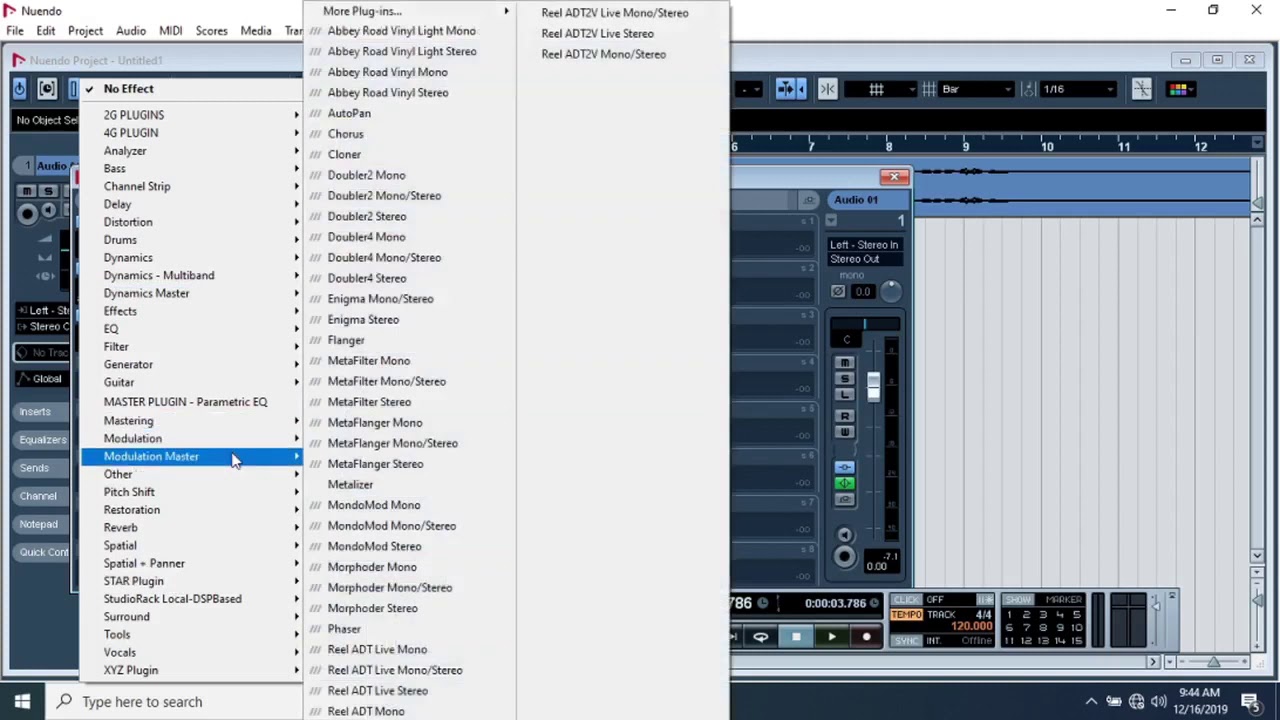Viewport: 1280px width, 720px height.
Task: Click the network icon in system tray
Action: [x=1136, y=701]
